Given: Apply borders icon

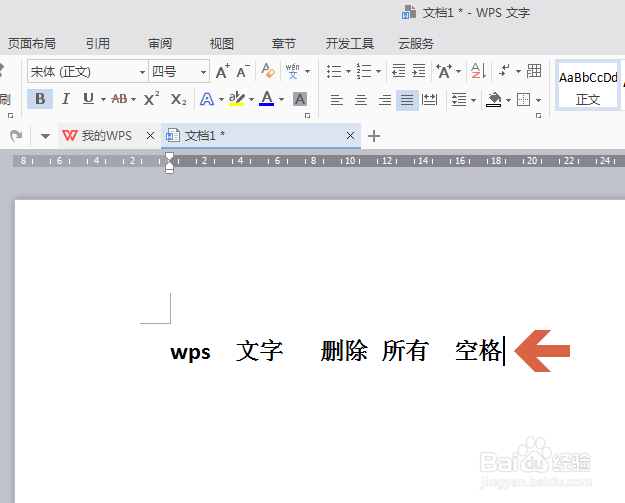Looking at the screenshot, I should coord(523,100).
